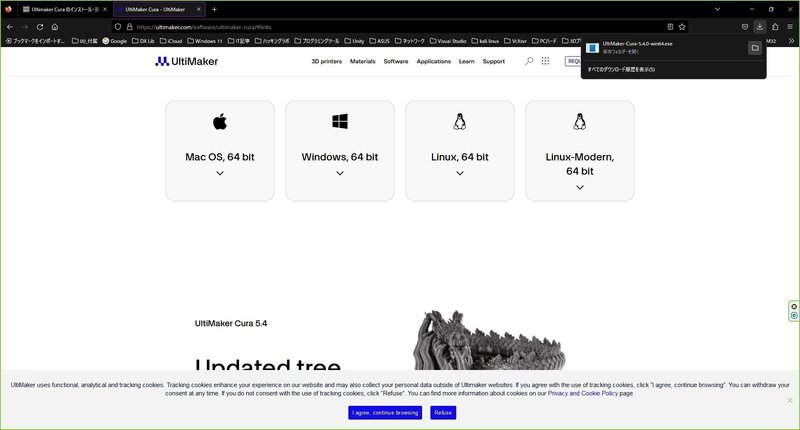Open the Unity bookmarks folder

click(354, 41)
